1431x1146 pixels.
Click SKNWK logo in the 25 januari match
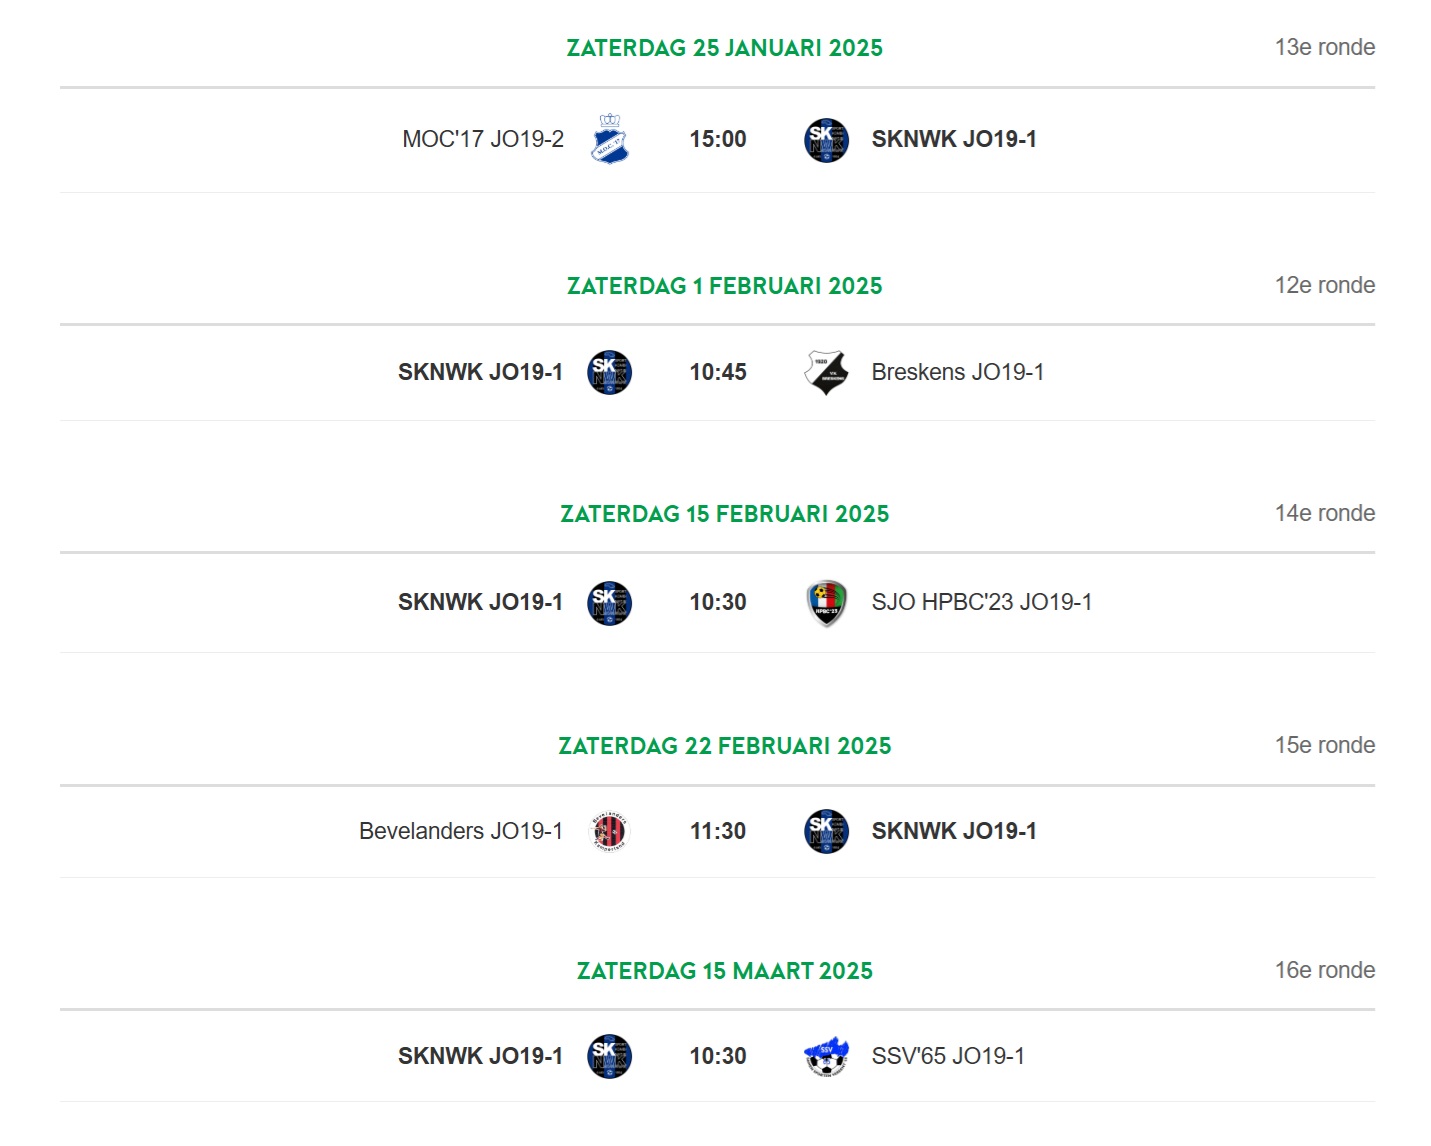coord(826,139)
